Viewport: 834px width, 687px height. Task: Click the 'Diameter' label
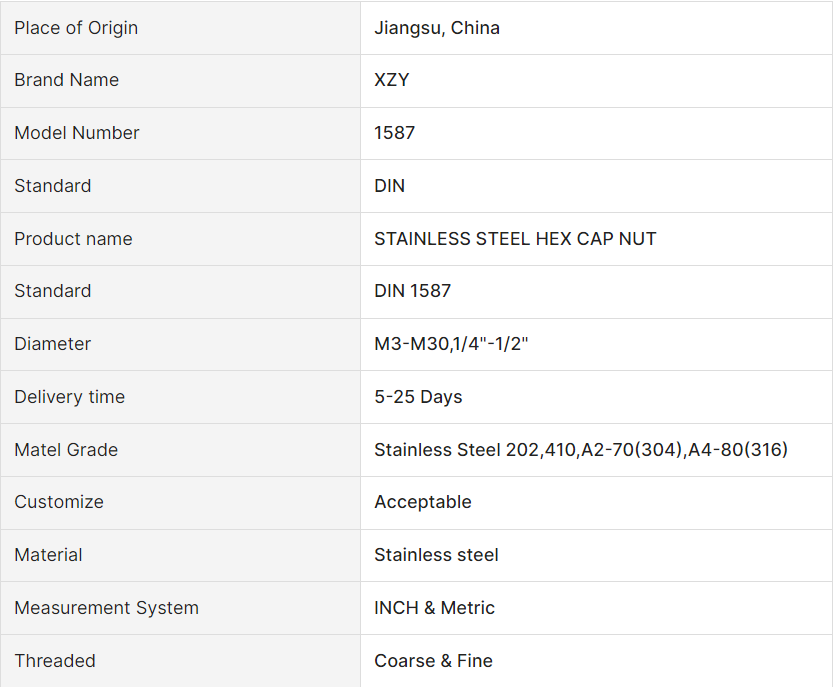pos(52,344)
